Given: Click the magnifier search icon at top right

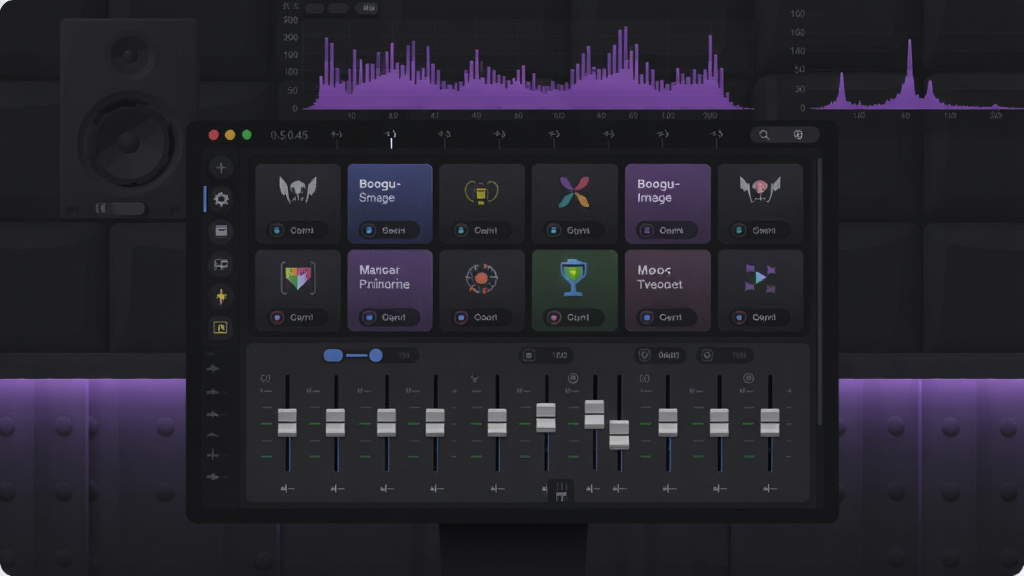Looking at the screenshot, I should (x=764, y=135).
